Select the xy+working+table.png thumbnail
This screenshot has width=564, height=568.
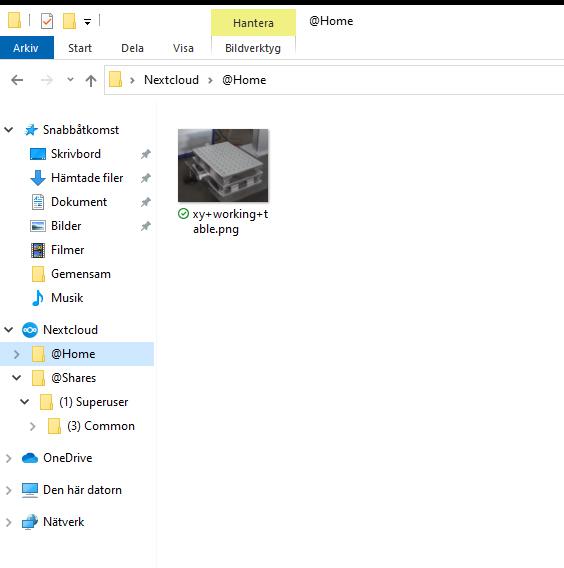[223, 166]
